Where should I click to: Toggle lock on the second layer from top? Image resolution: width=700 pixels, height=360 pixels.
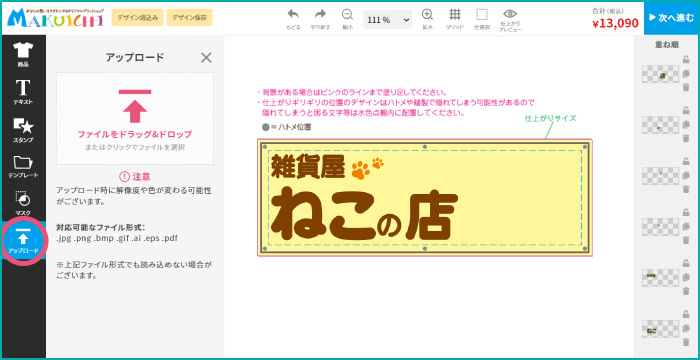[686, 111]
